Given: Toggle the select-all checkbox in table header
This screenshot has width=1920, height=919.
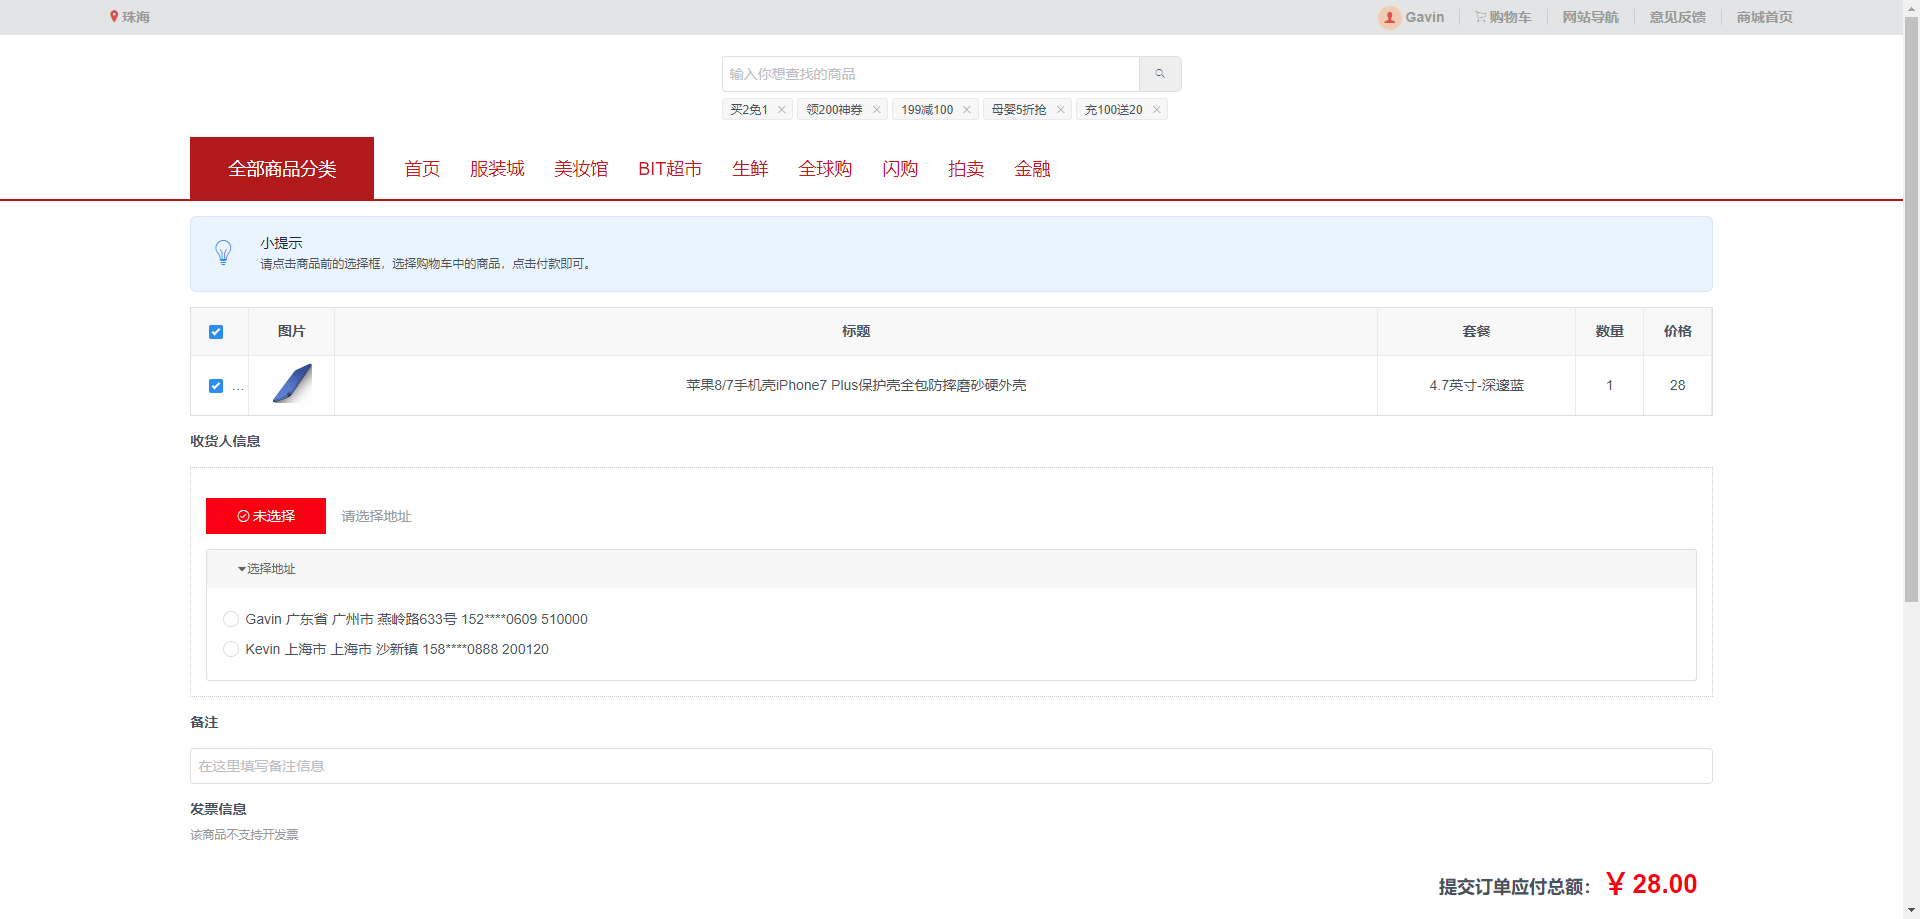Looking at the screenshot, I should coord(216,332).
